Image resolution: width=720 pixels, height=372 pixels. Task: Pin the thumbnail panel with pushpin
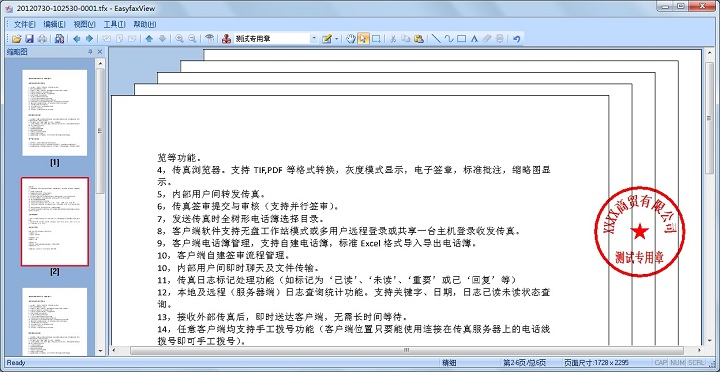click(90, 52)
